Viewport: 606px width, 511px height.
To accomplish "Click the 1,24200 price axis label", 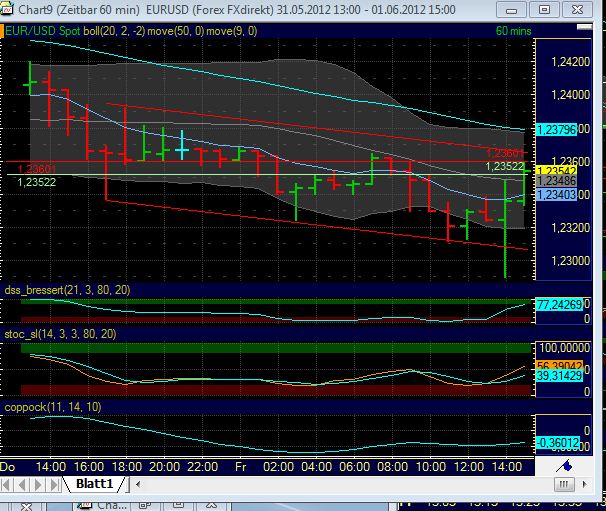I will [x=570, y=61].
